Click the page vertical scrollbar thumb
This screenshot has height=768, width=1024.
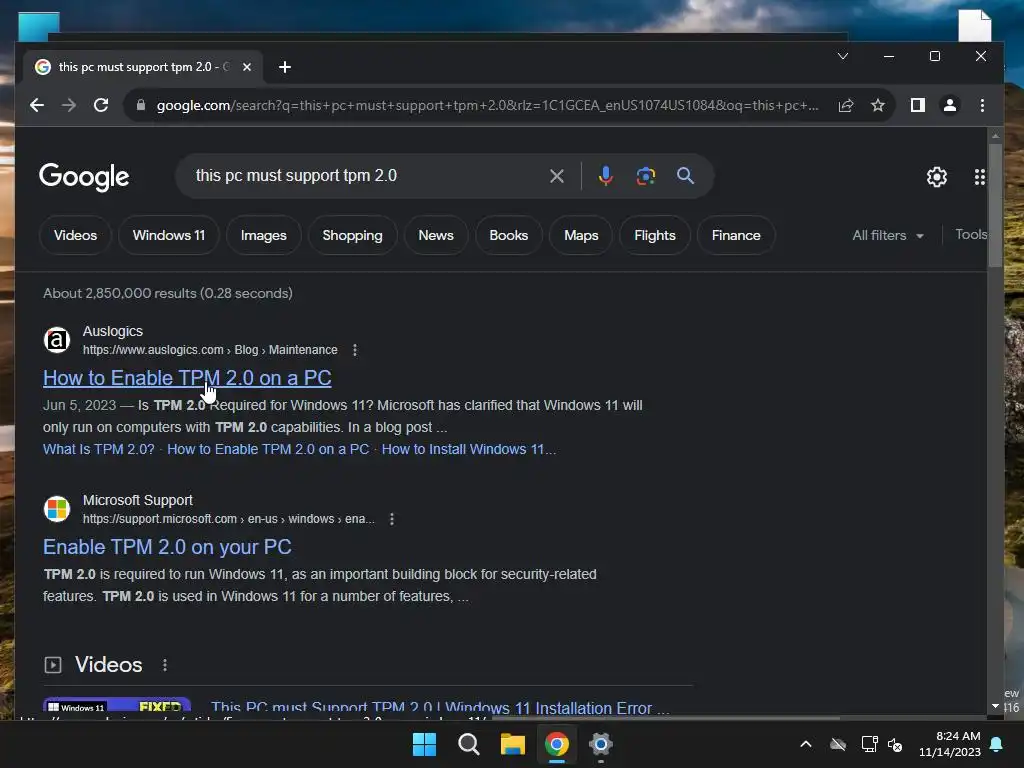(995, 204)
